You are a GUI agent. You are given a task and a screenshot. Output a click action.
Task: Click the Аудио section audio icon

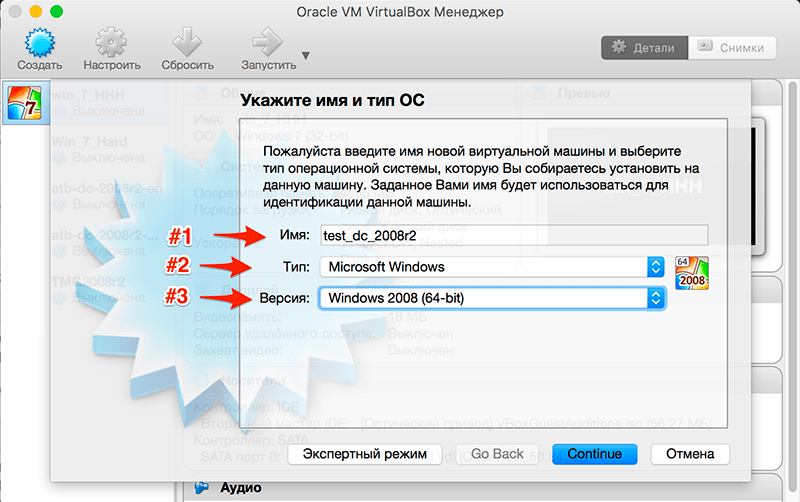point(202,488)
